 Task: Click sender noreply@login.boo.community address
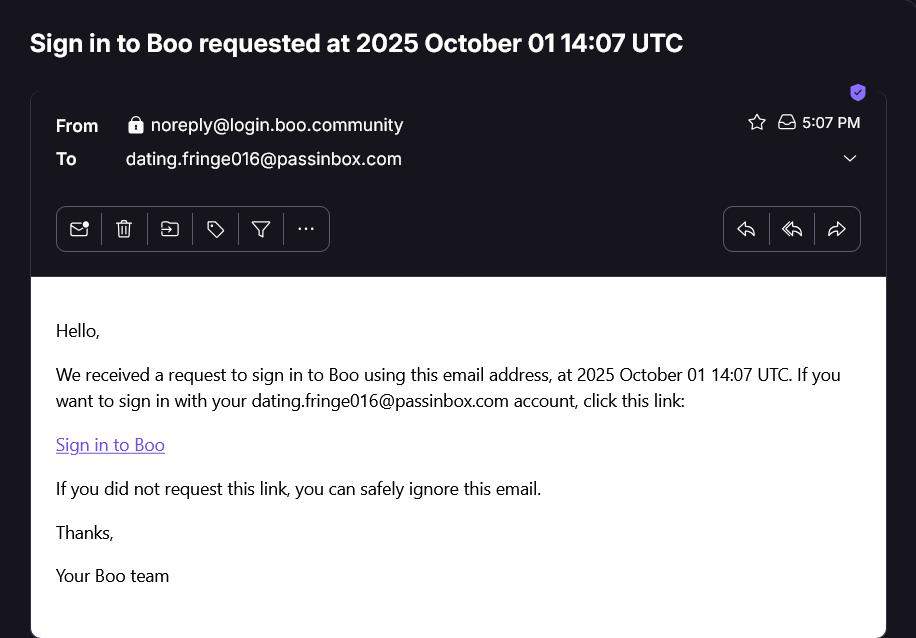277,125
